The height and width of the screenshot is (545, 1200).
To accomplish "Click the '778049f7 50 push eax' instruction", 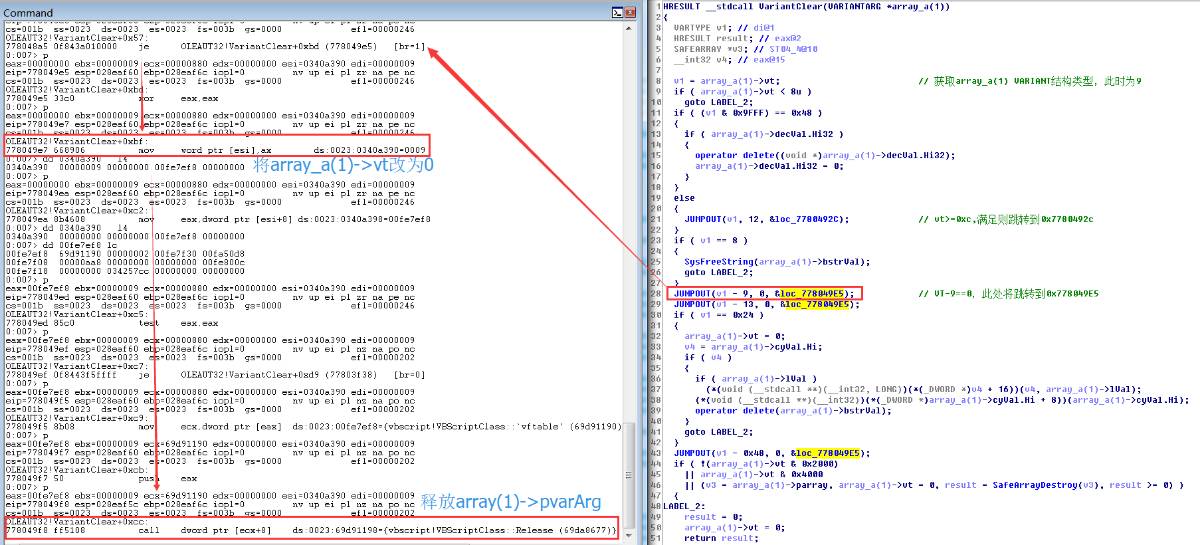I will click(102, 477).
